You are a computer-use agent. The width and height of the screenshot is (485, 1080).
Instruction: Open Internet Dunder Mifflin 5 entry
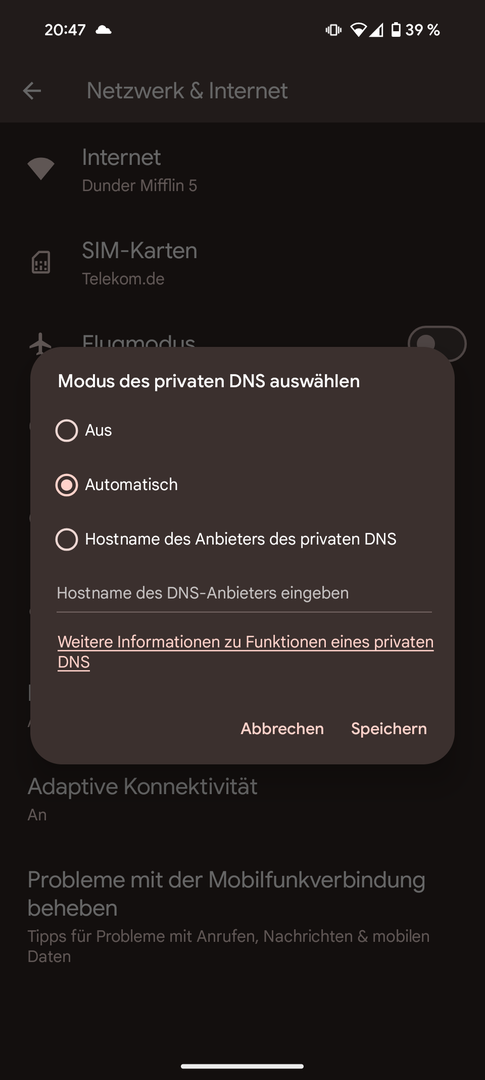pyautogui.click(x=242, y=169)
